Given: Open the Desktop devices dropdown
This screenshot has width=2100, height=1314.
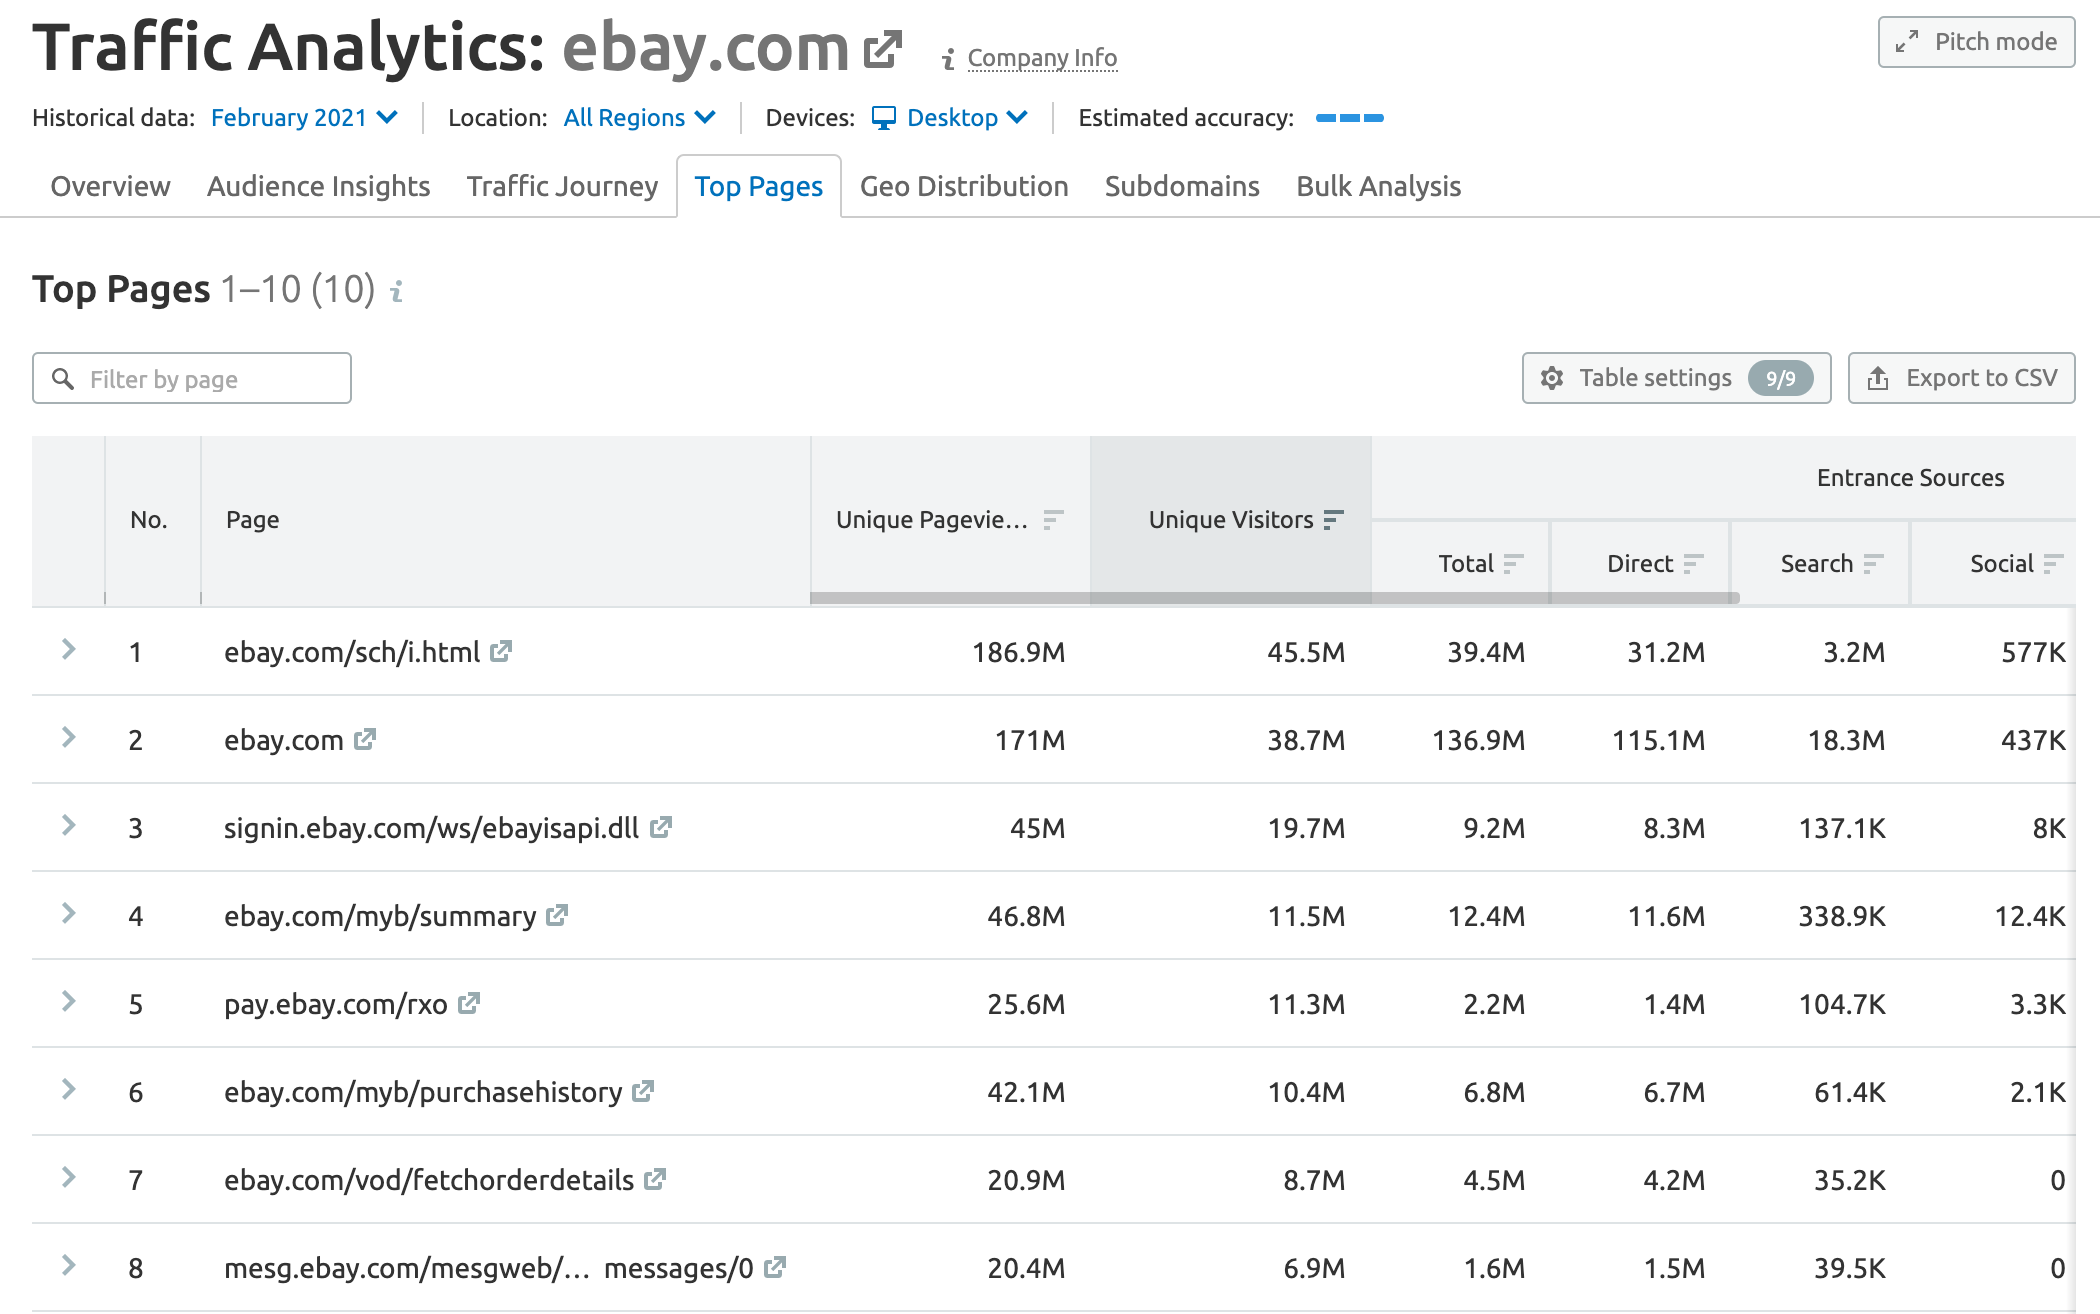Looking at the screenshot, I should (x=949, y=118).
